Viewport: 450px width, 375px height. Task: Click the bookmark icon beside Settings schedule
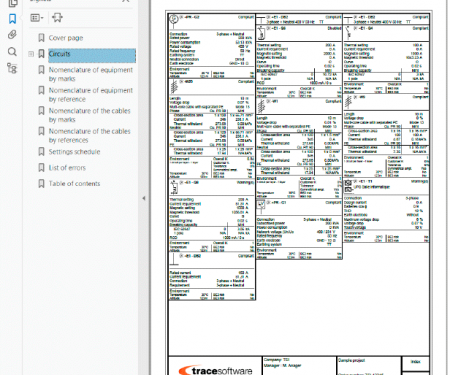[x=41, y=152]
